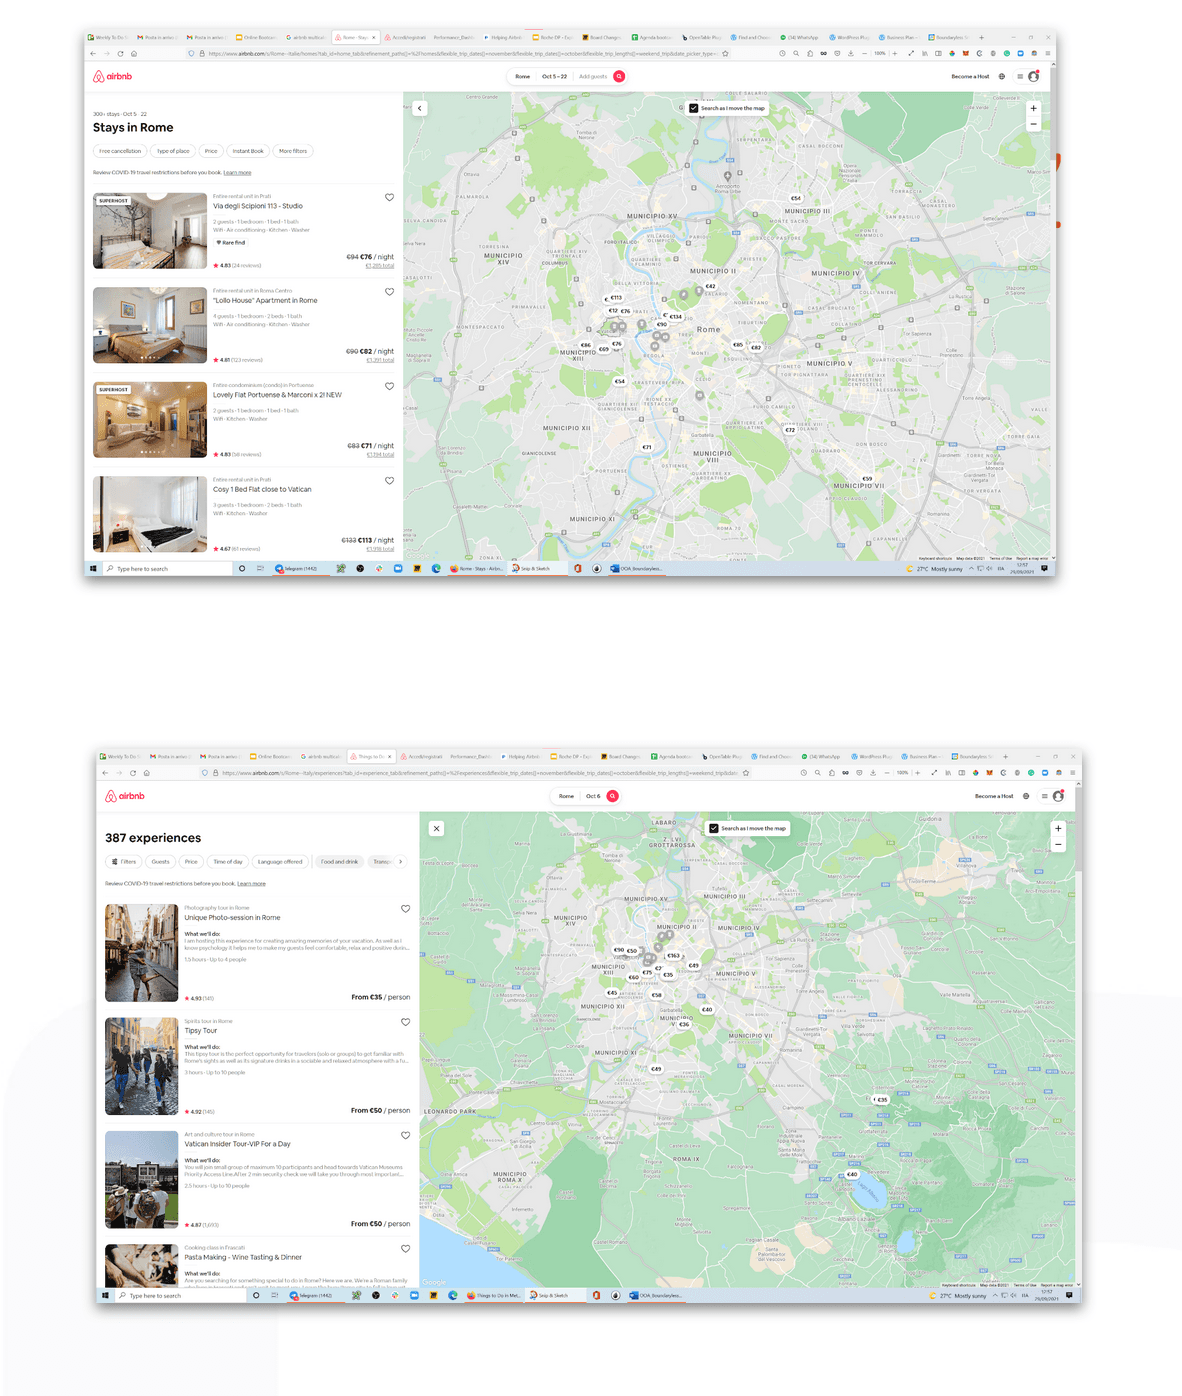The width and height of the screenshot is (1182, 1396).
Task: Heart the Cosy 1 Bed Flat close to Vatican
Action: point(389,481)
